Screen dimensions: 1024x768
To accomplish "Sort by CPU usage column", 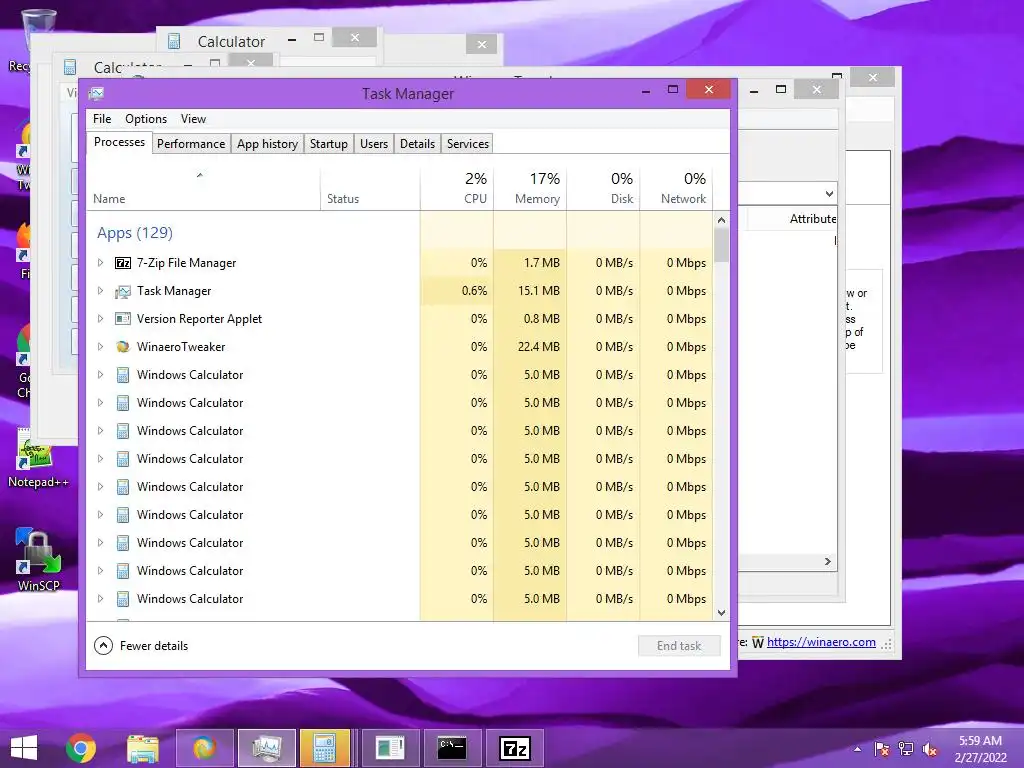I will click(x=457, y=188).
